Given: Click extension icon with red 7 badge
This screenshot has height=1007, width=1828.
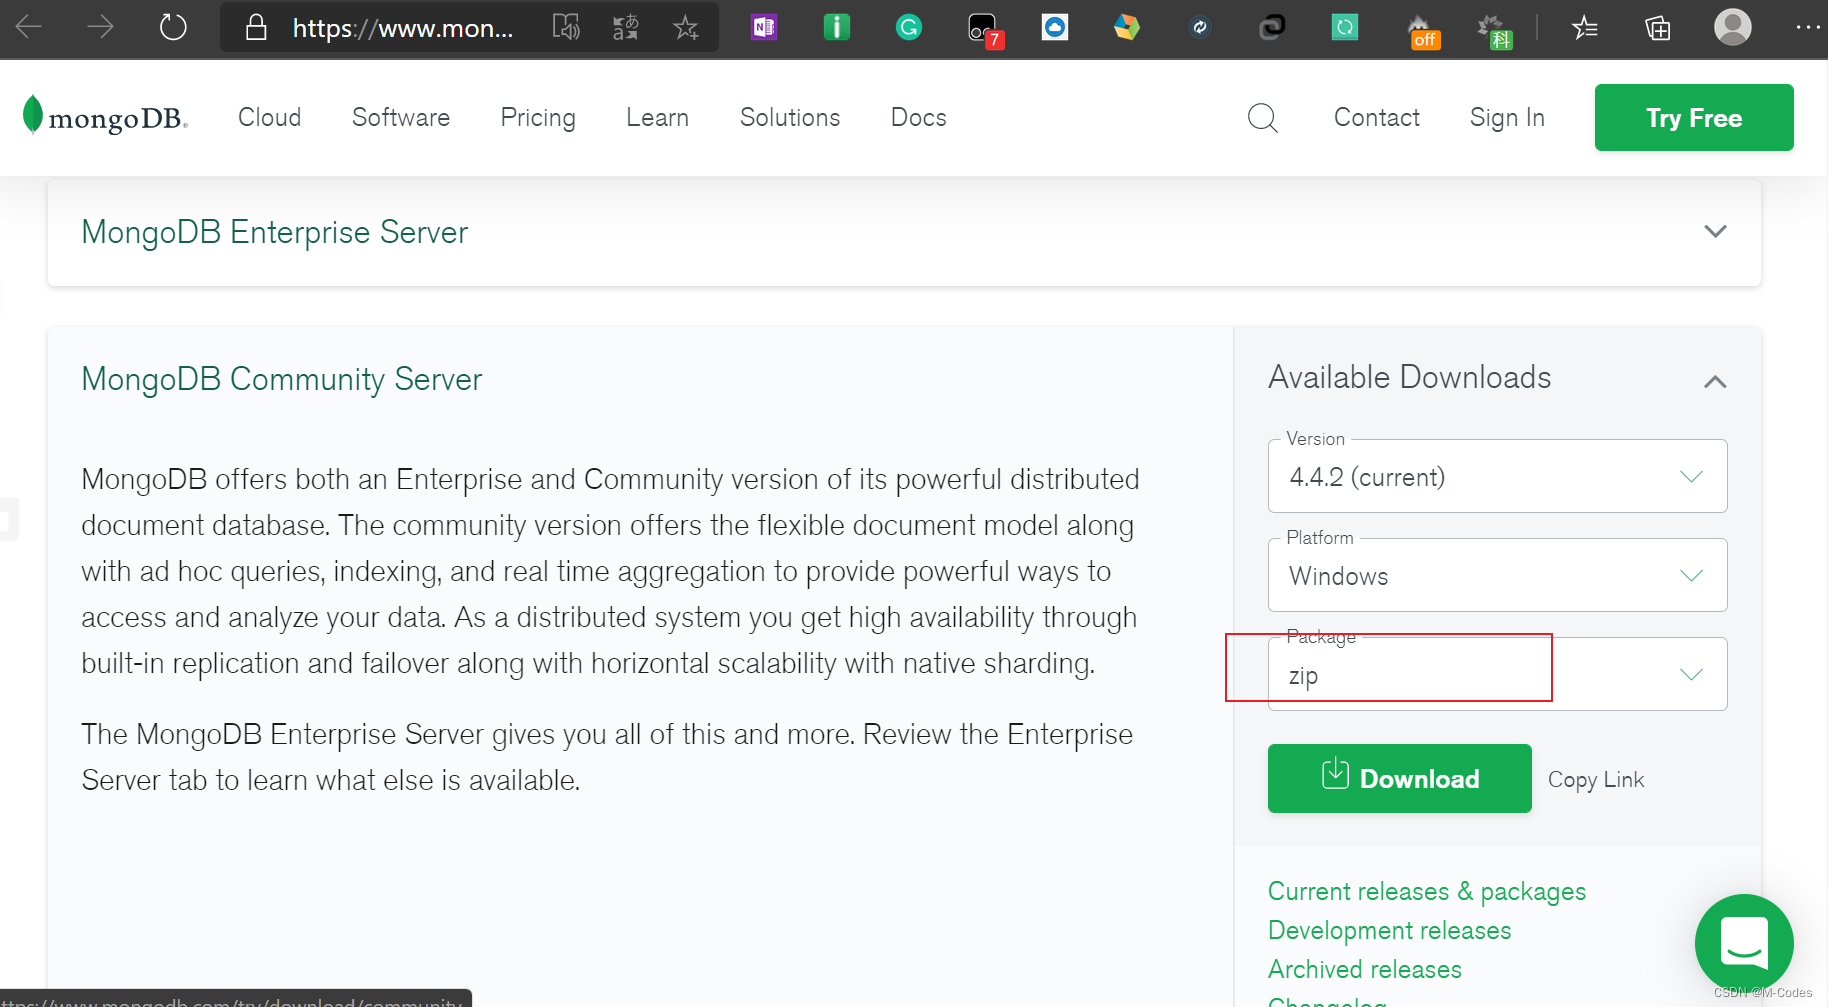Looking at the screenshot, I should pos(984,30).
